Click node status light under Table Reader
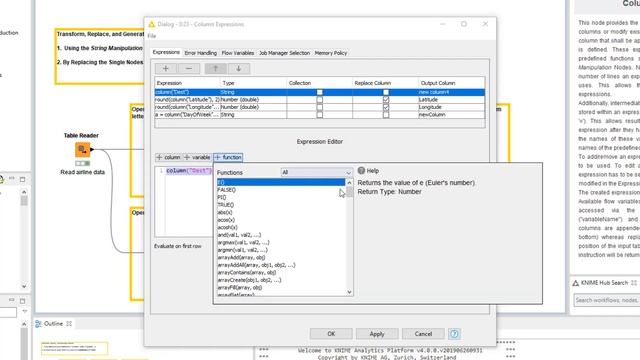640x360 pixels. pyautogui.click(x=82, y=163)
